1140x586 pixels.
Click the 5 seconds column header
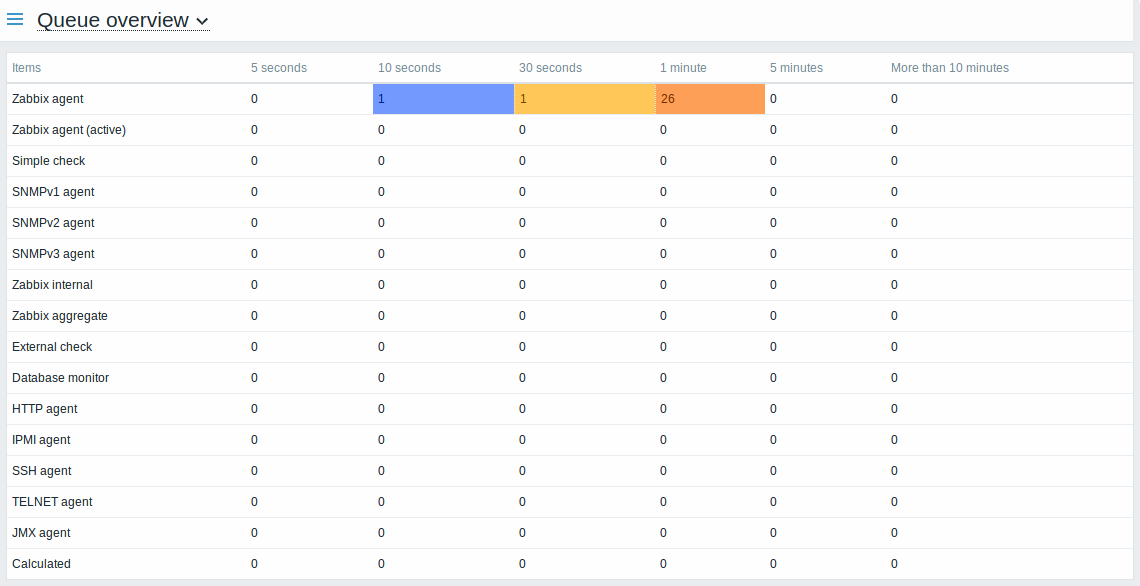[279, 68]
